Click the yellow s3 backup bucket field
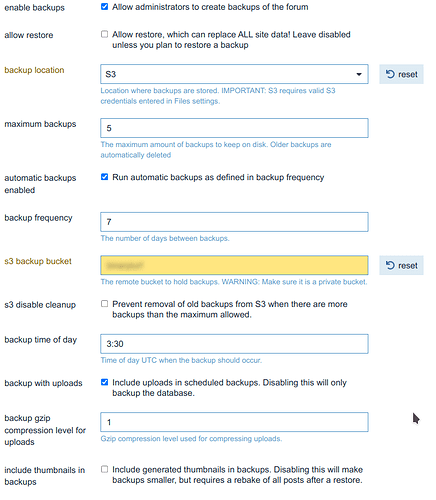This screenshot has height=500, width=436. tap(234, 265)
